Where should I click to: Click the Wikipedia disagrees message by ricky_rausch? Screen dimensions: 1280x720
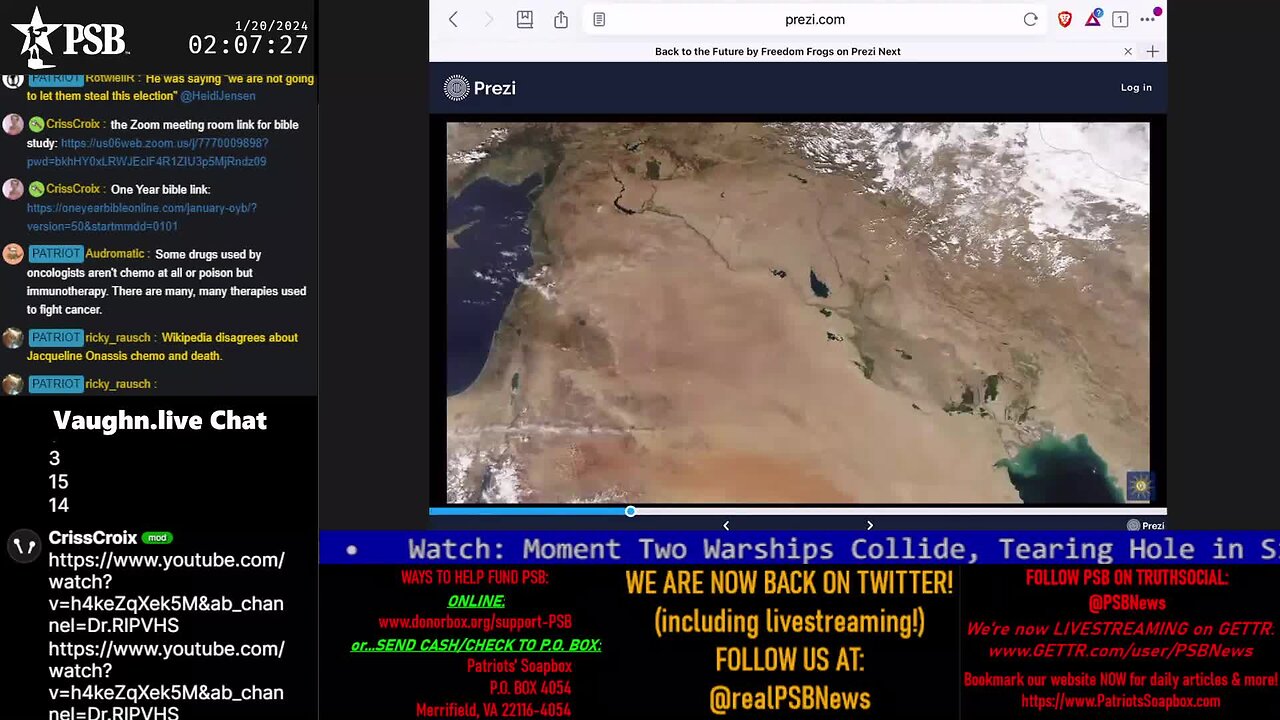click(x=163, y=347)
